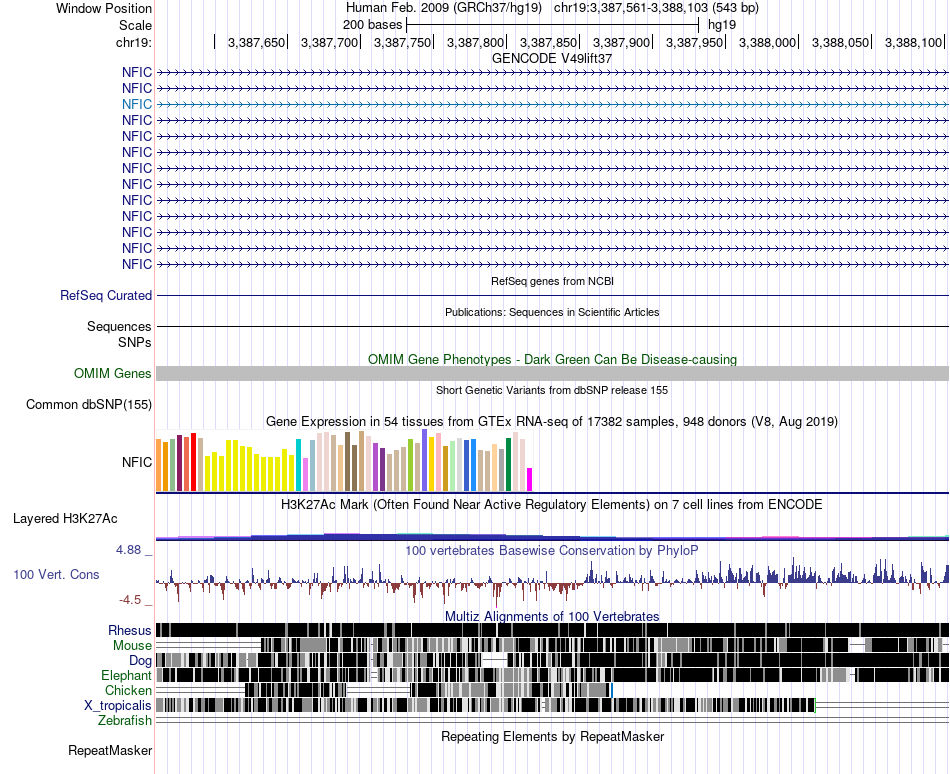Click the 'RepeatMasker' track label
This screenshot has width=950, height=774.
click(x=110, y=750)
